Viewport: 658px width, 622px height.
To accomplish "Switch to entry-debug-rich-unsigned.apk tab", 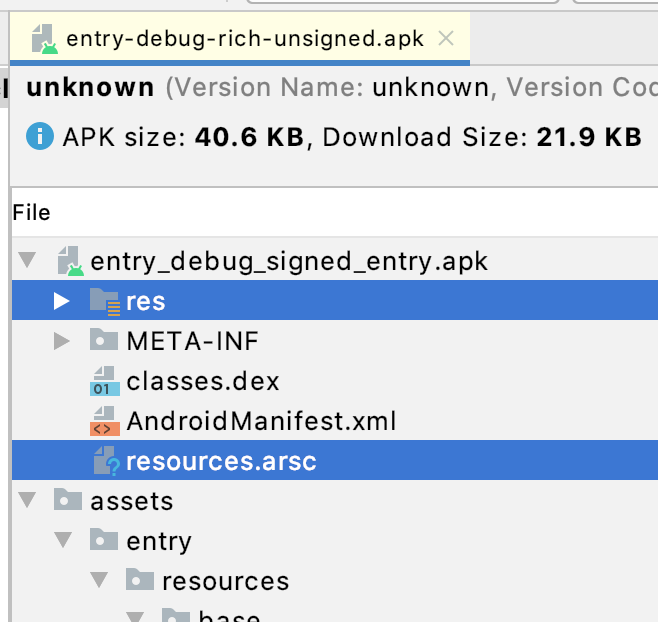I will 240,39.
